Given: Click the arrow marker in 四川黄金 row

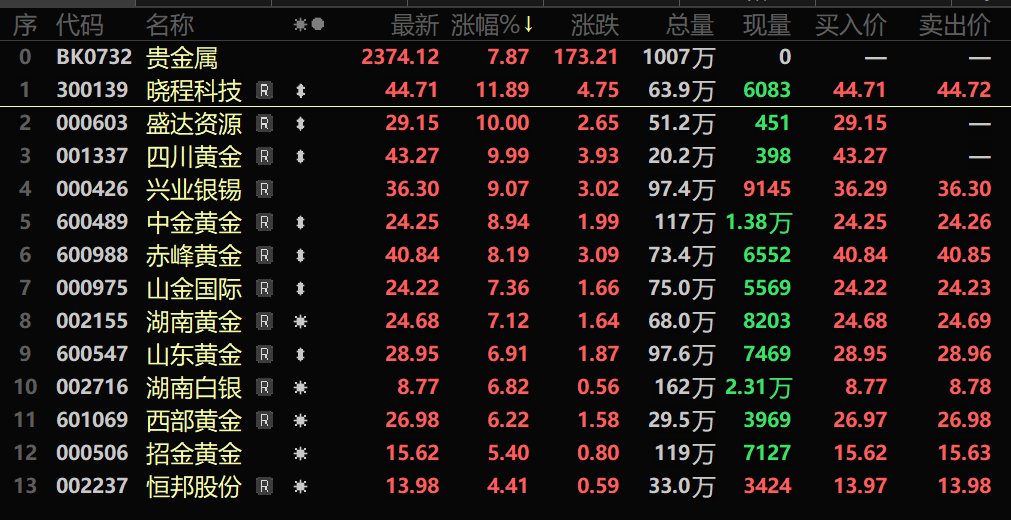Looking at the screenshot, I should click(300, 157).
